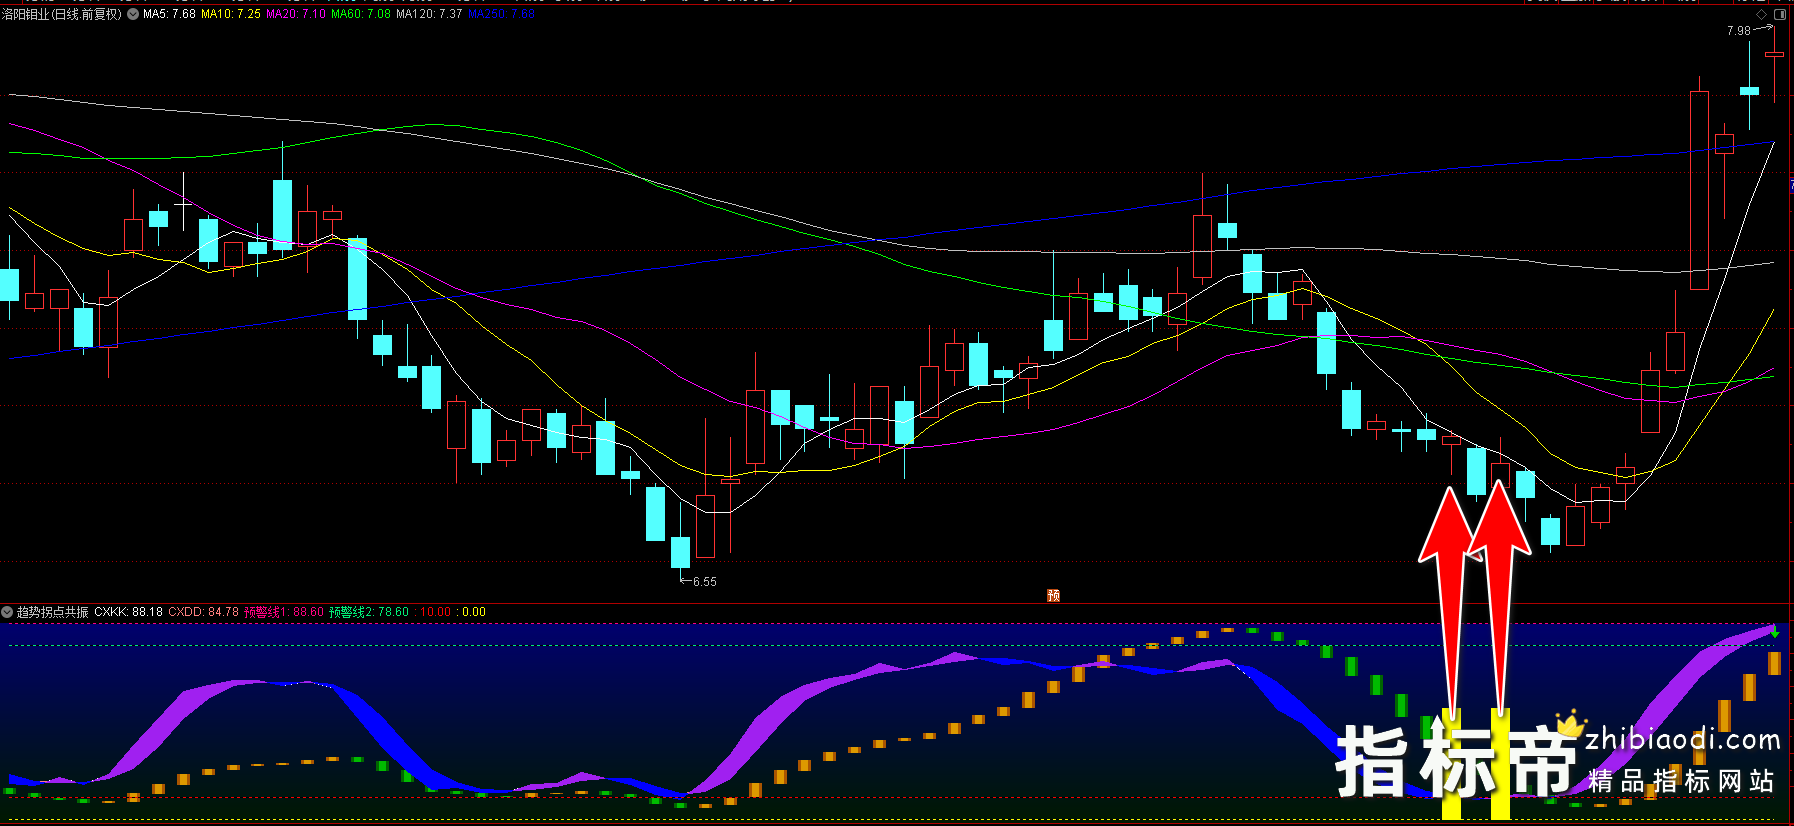
Task: Click the 预警线2: 78.60 value
Action: click(x=369, y=612)
